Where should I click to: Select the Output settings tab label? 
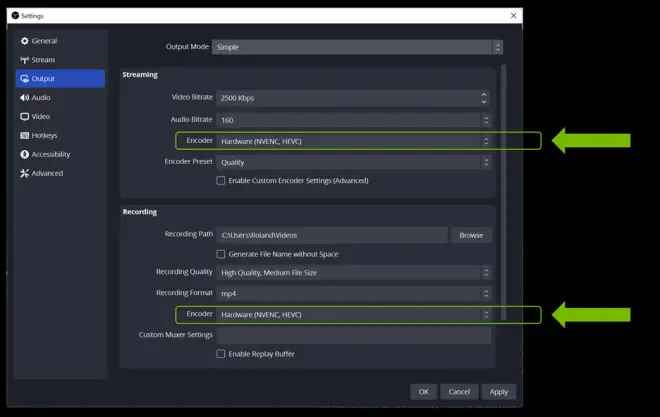(43, 79)
